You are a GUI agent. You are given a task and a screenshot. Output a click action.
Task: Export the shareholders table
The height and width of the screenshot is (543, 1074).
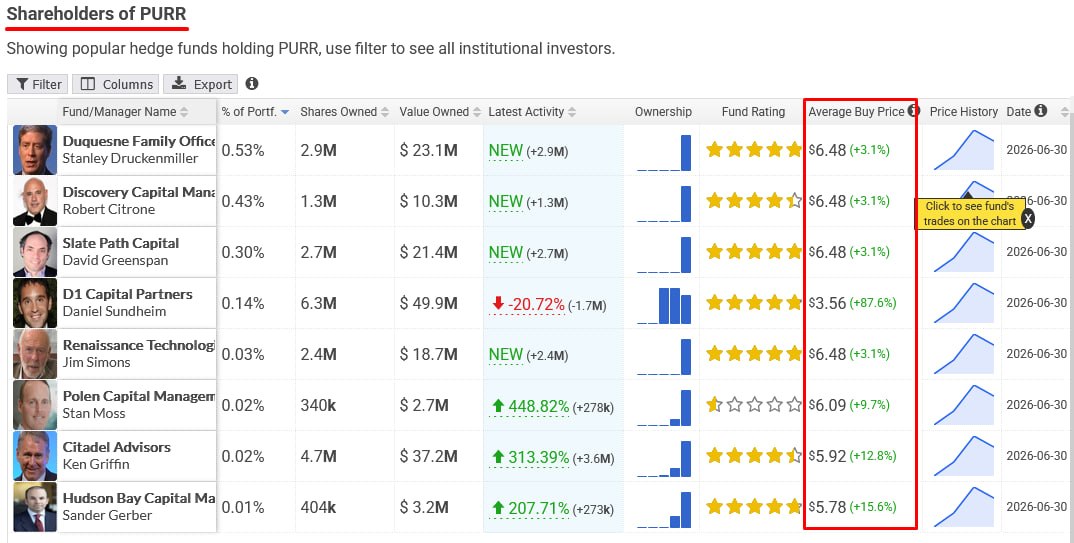tap(201, 84)
